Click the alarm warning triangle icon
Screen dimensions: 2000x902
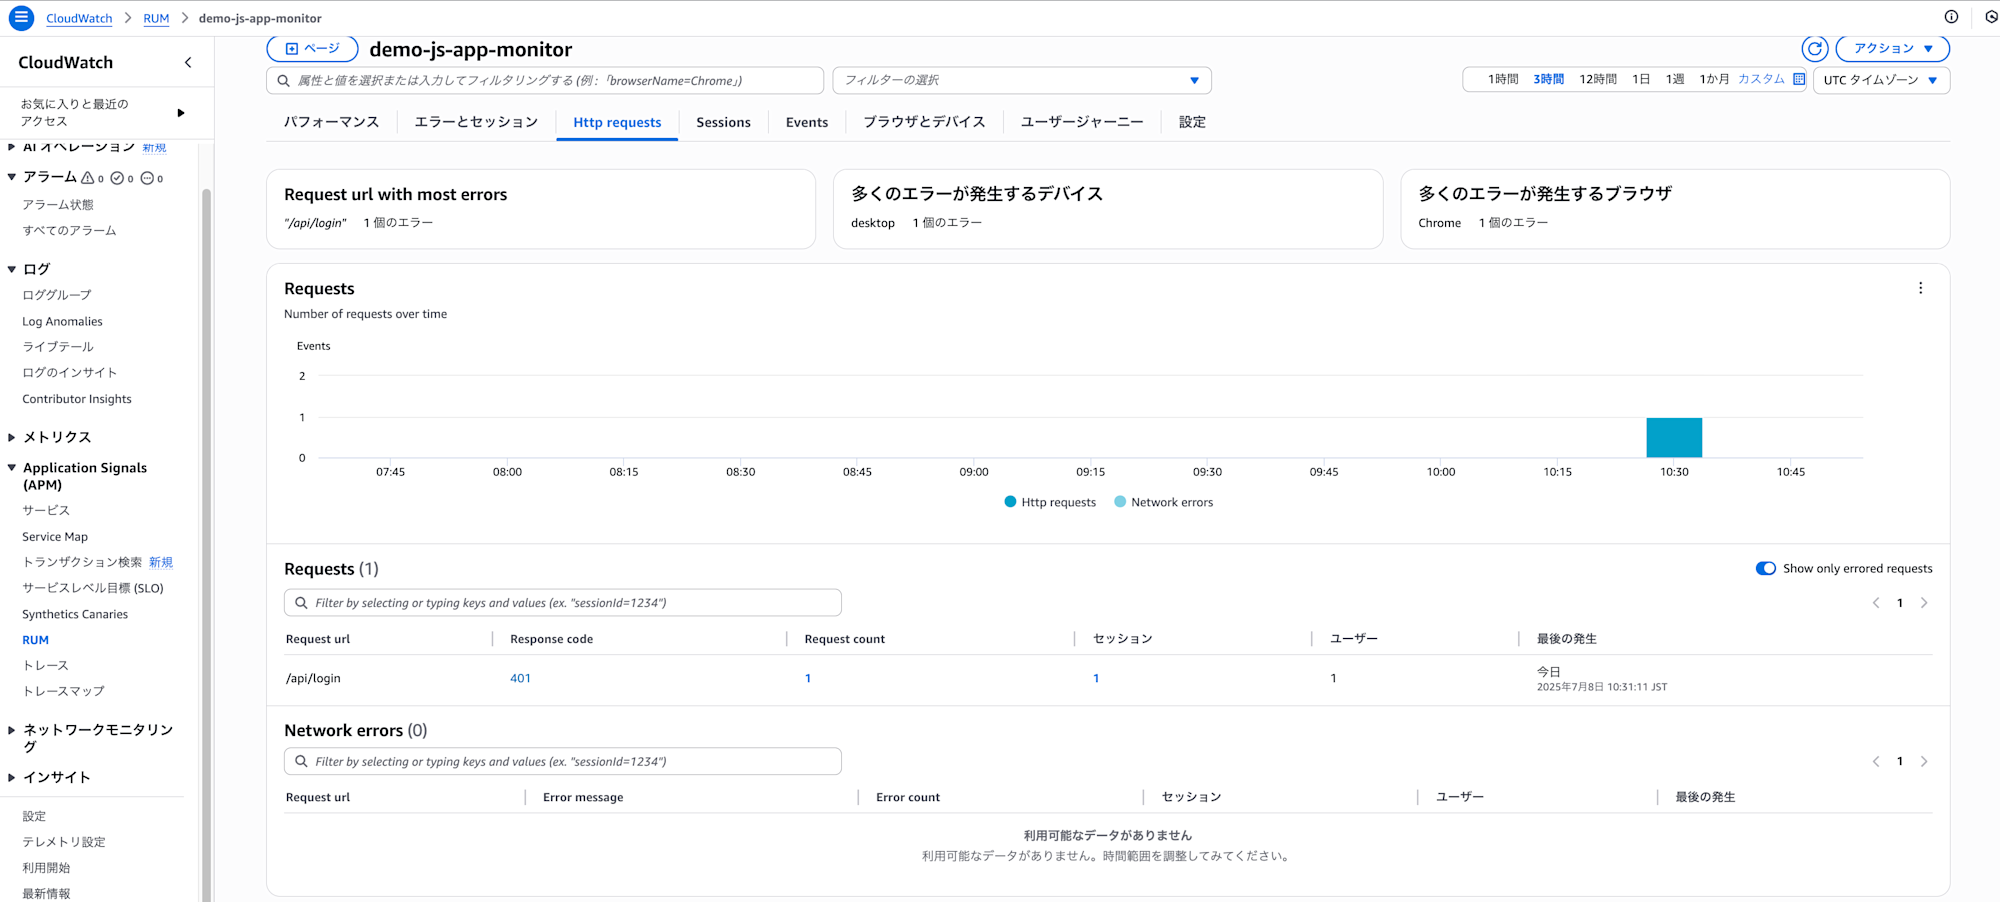click(88, 178)
